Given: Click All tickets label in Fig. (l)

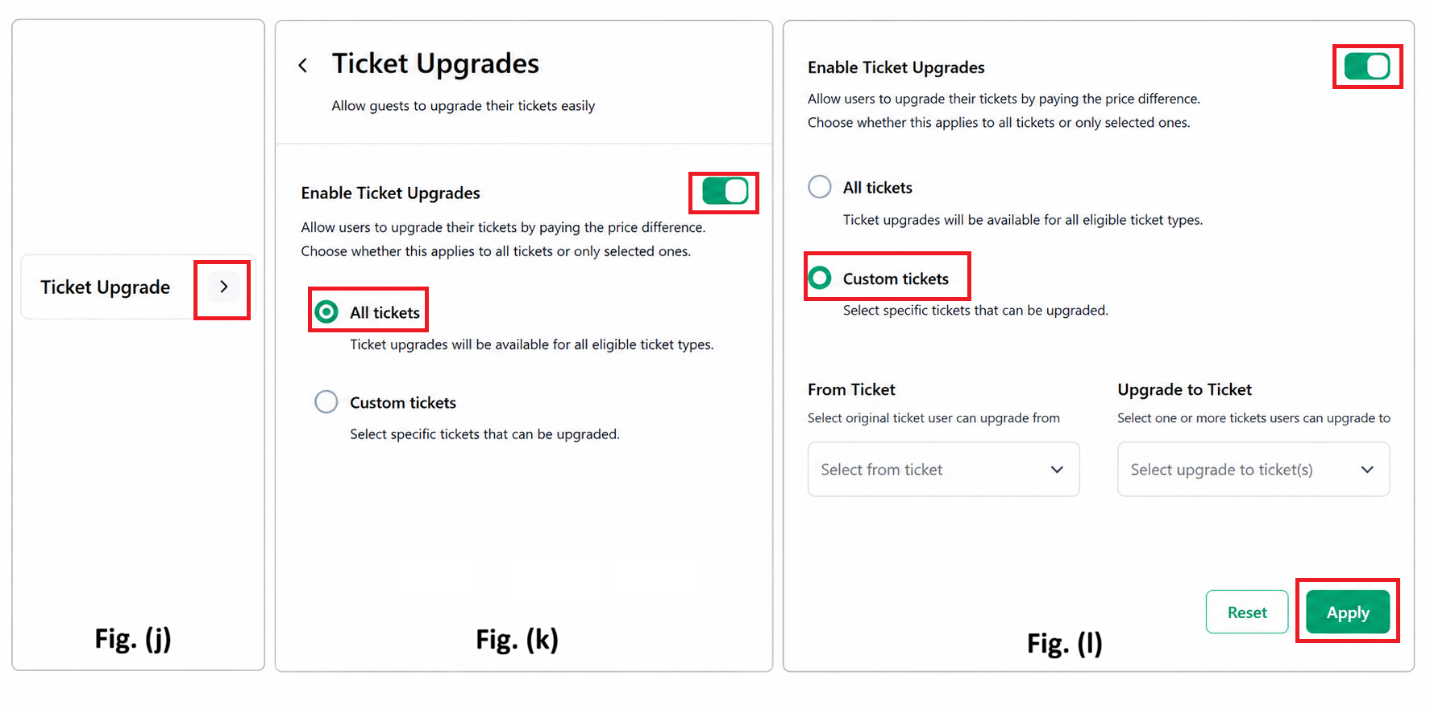Looking at the screenshot, I should [x=877, y=188].
